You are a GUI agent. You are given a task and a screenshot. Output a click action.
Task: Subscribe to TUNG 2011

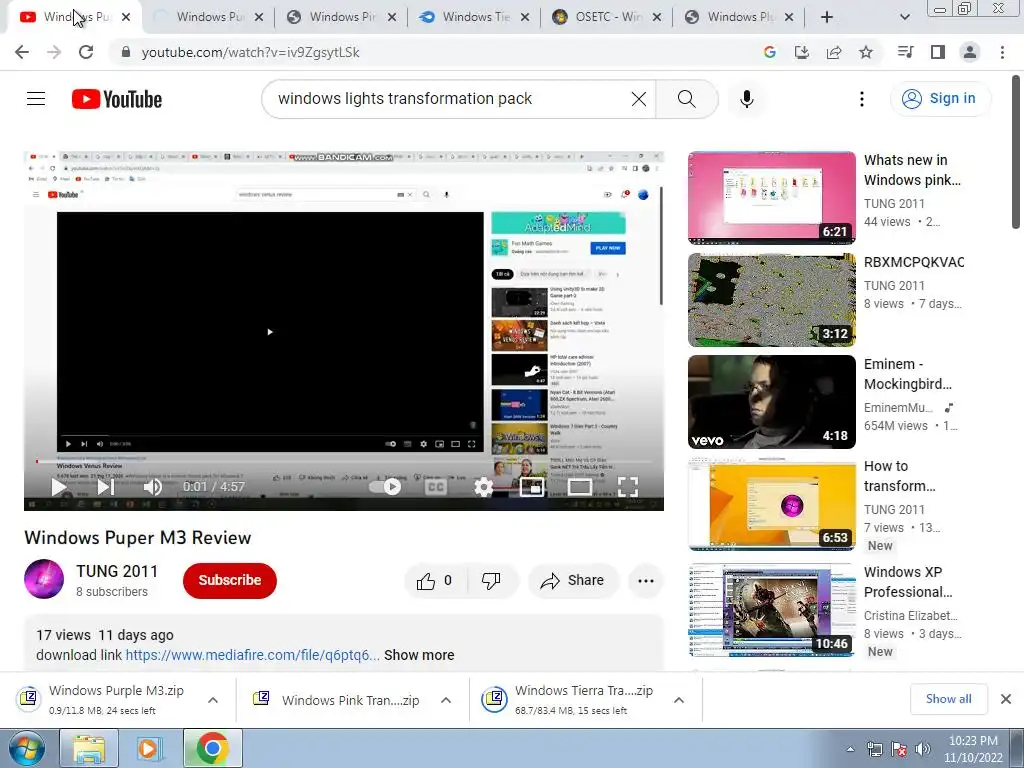tap(230, 580)
